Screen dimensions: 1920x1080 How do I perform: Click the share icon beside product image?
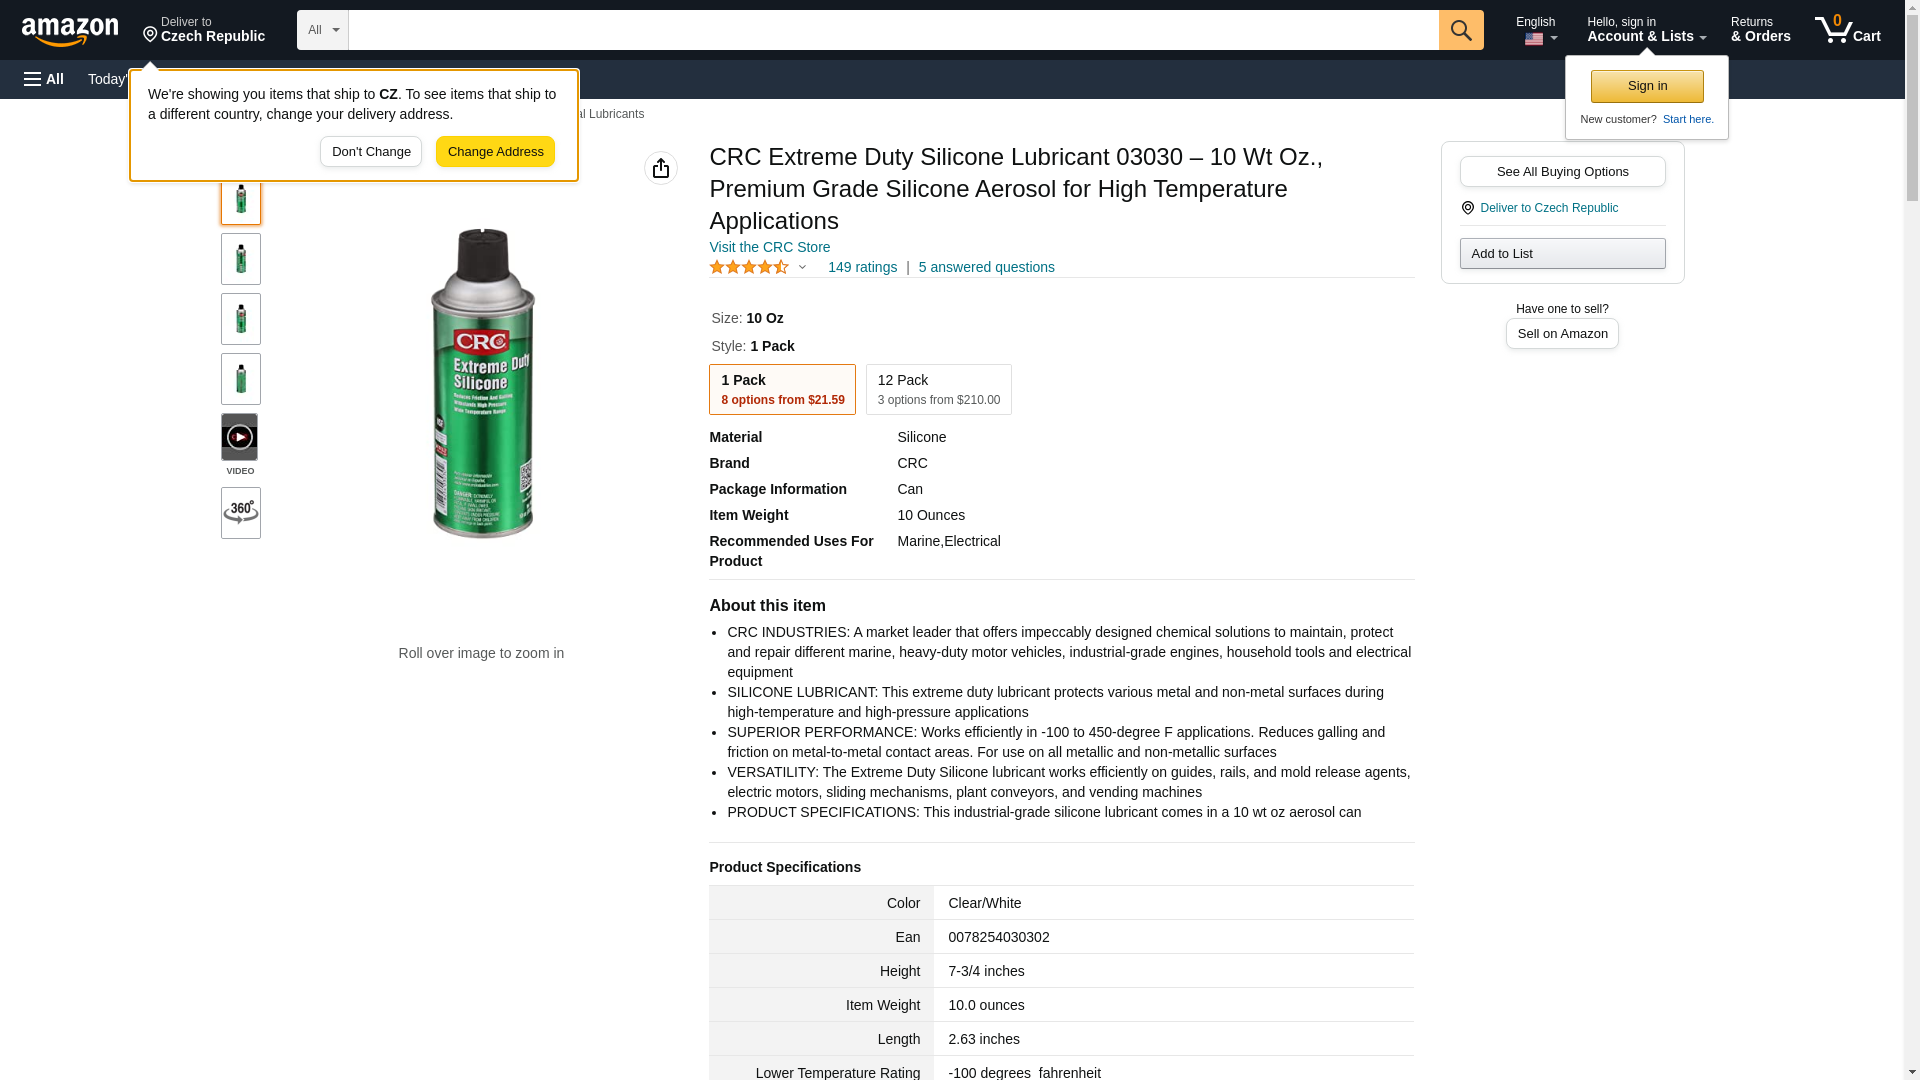(x=661, y=168)
